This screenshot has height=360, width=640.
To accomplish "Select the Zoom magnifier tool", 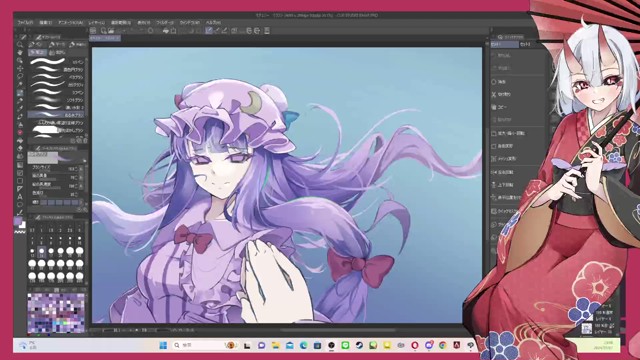I will (20, 44).
